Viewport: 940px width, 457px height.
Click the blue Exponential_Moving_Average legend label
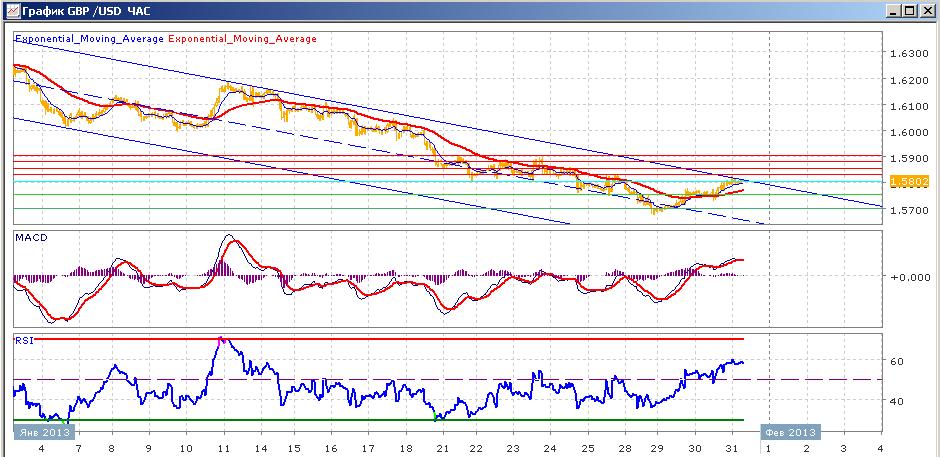pyautogui.click(x=89, y=38)
